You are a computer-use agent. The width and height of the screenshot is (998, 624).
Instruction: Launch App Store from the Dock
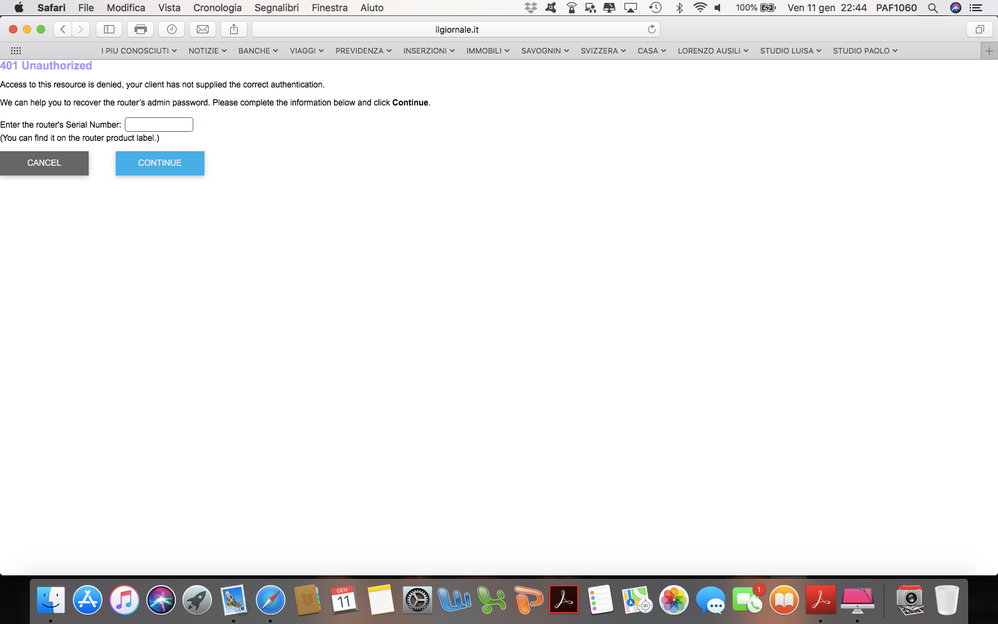point(87,600)
